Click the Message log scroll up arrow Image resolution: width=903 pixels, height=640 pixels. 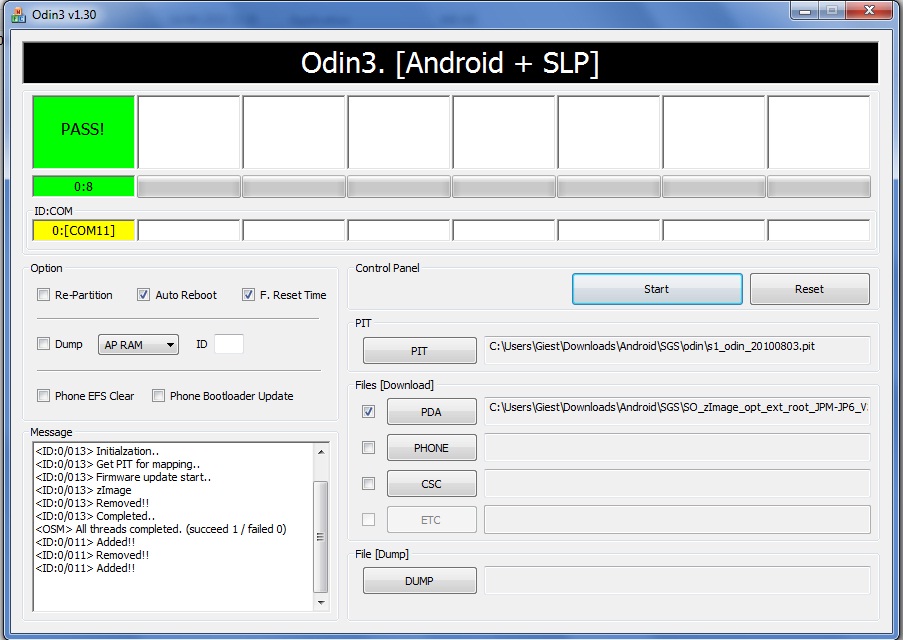pos(321,452)
